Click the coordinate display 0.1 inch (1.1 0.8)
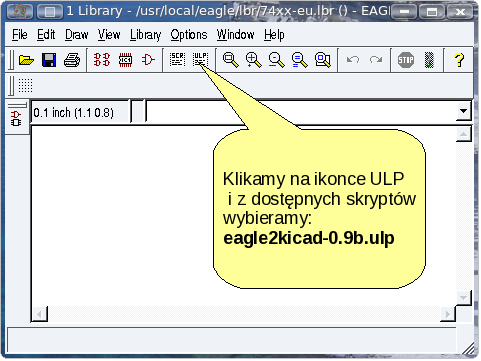 coord(74,113)
